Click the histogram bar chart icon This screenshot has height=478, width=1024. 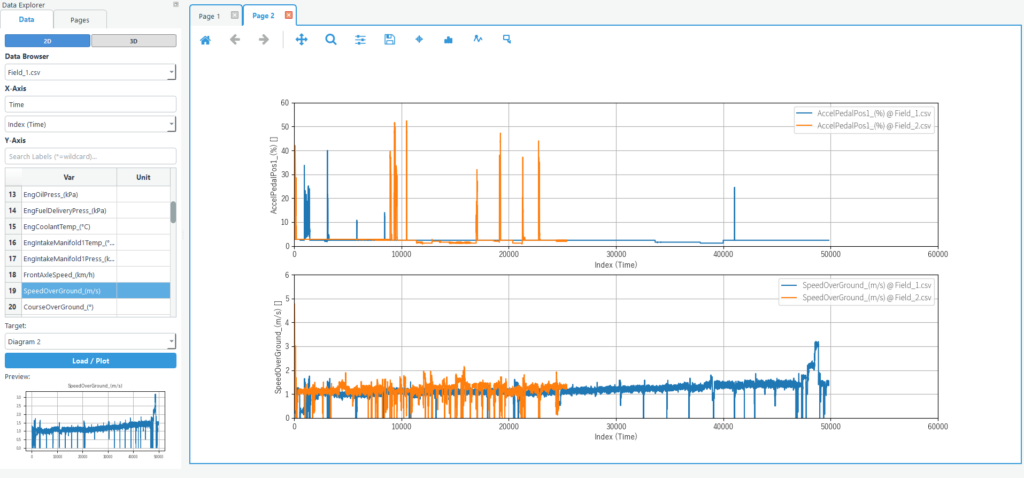[x=448, y=40]
